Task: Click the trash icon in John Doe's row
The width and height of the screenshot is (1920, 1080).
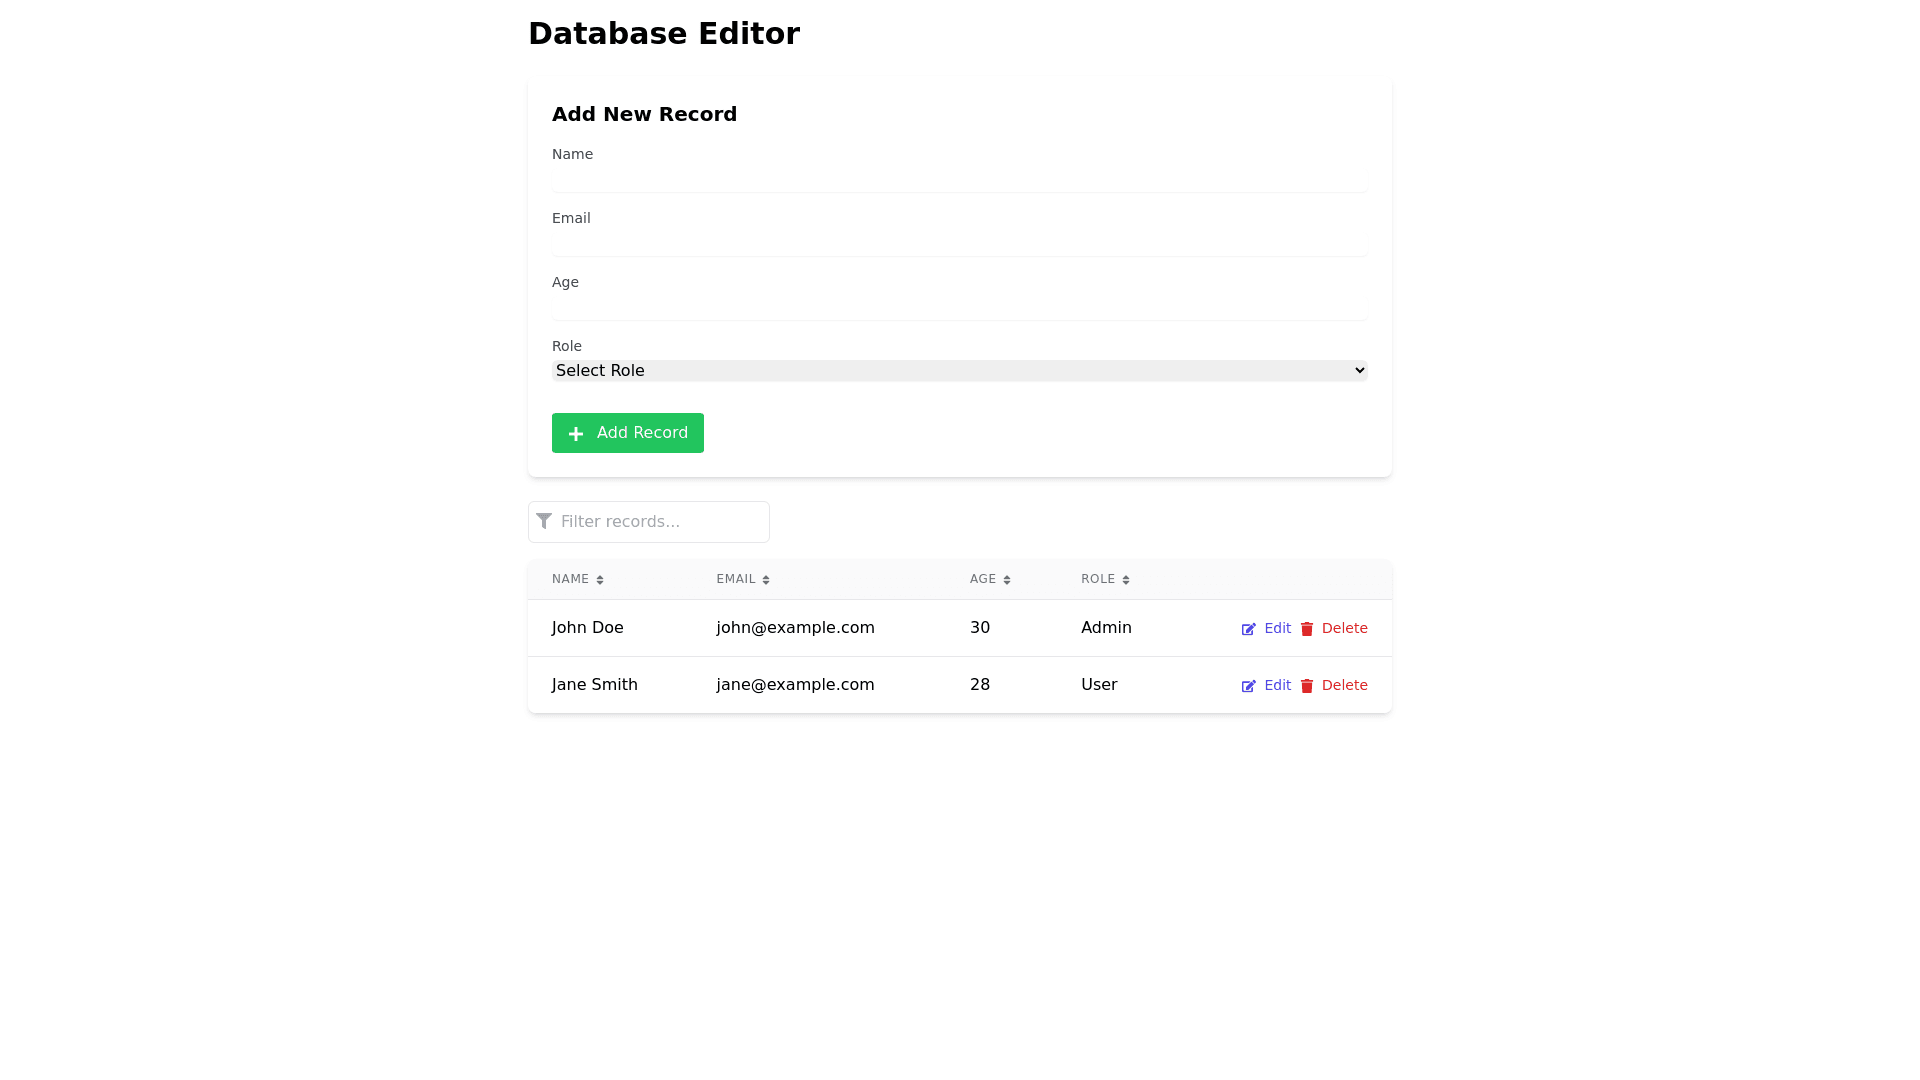Action: [1306, 629]
